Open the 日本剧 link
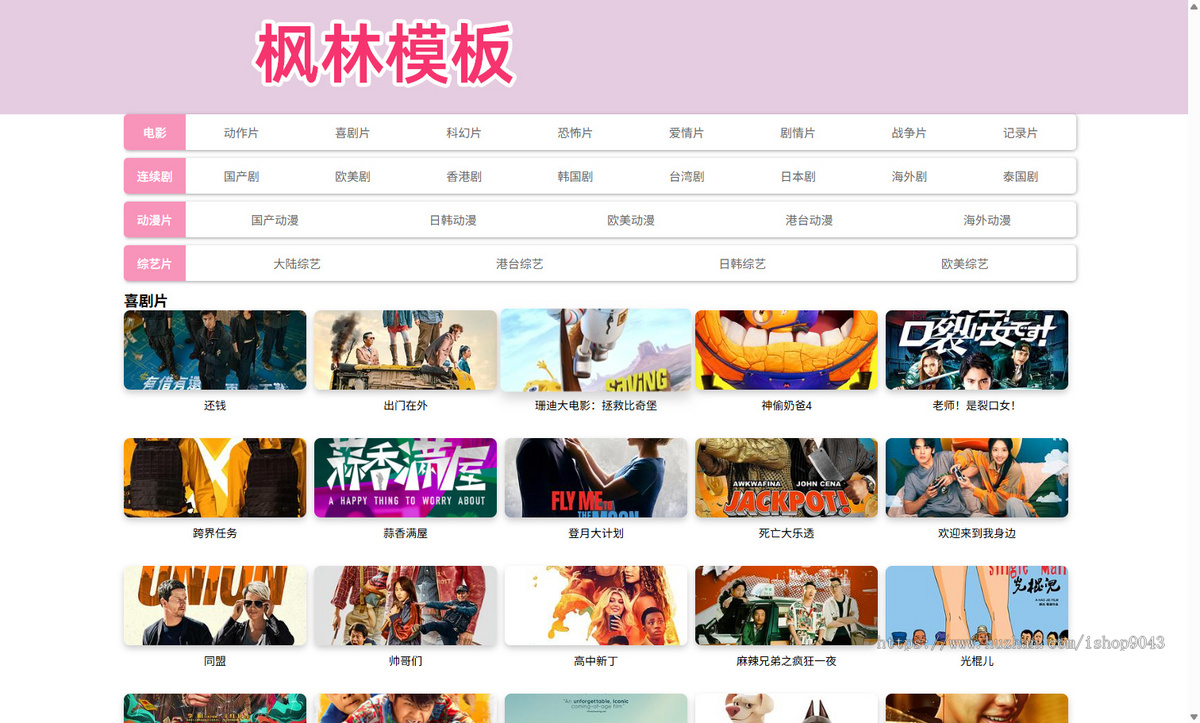1200x723 pixels. (798, 177)
